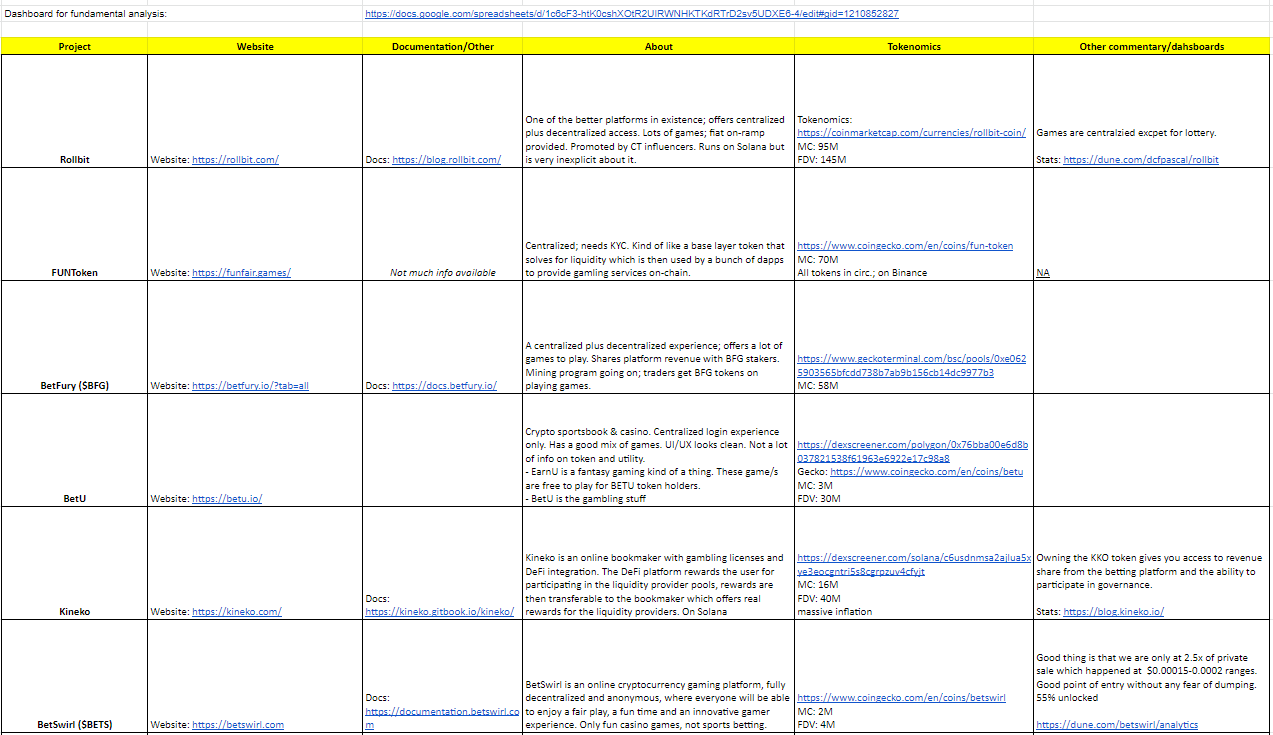Click the 'Owning the KKO token' commentary text
The height and width of the screenshot is (735, 1273).
1149,571
